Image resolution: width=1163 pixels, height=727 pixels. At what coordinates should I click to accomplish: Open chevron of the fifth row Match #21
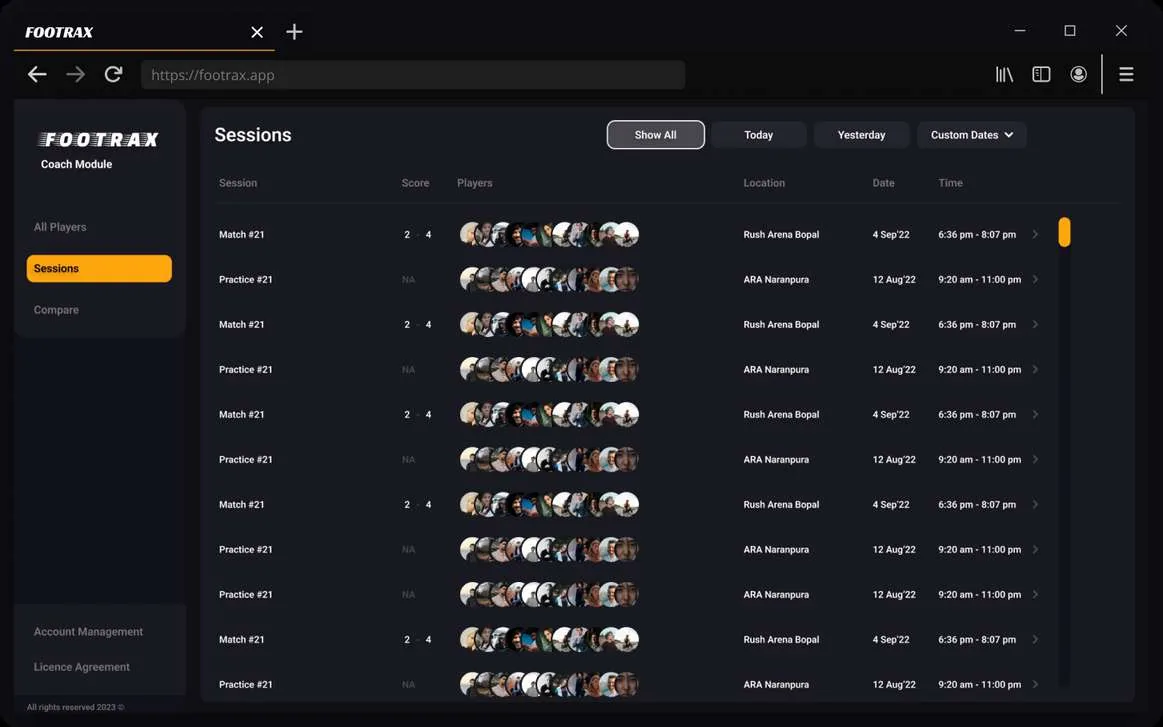point(1035,415)
